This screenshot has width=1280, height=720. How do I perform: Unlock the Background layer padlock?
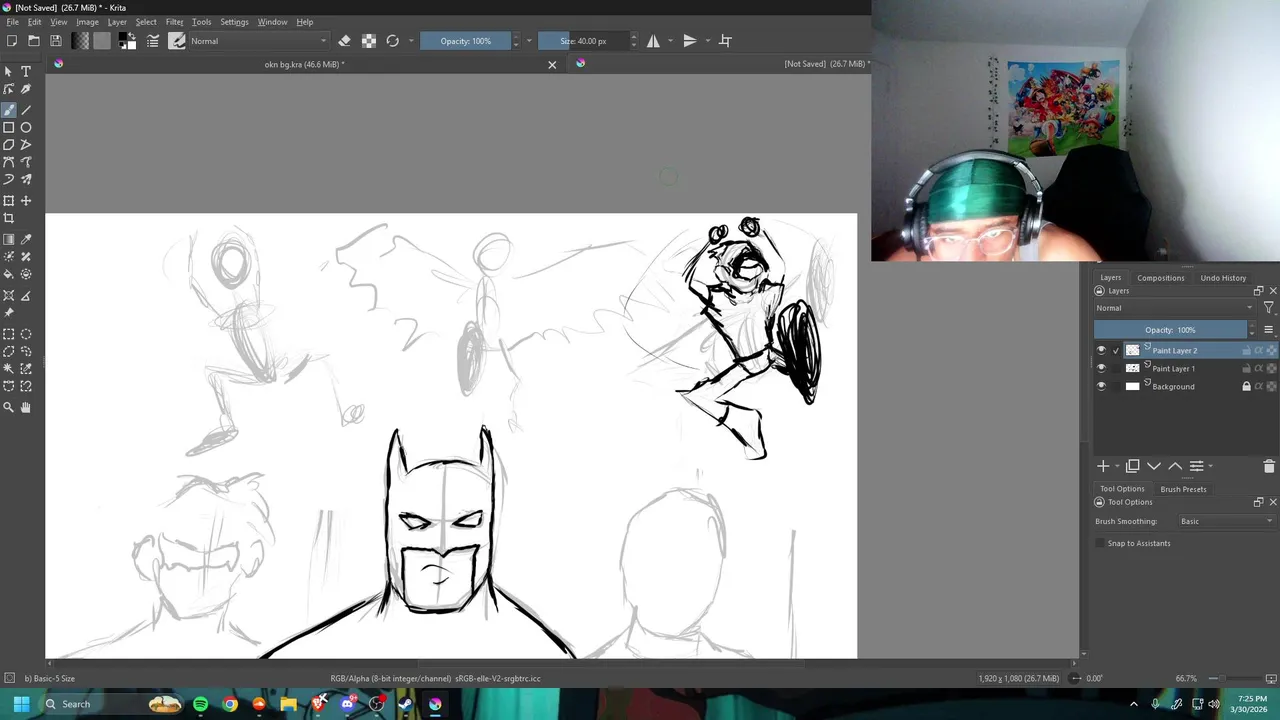point(1246,387)
